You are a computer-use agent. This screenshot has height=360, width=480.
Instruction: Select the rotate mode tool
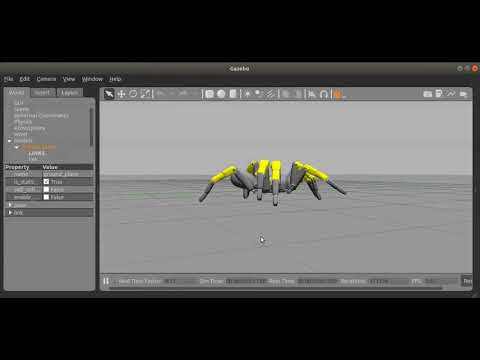pyautogui.click(x=133, y=94)
